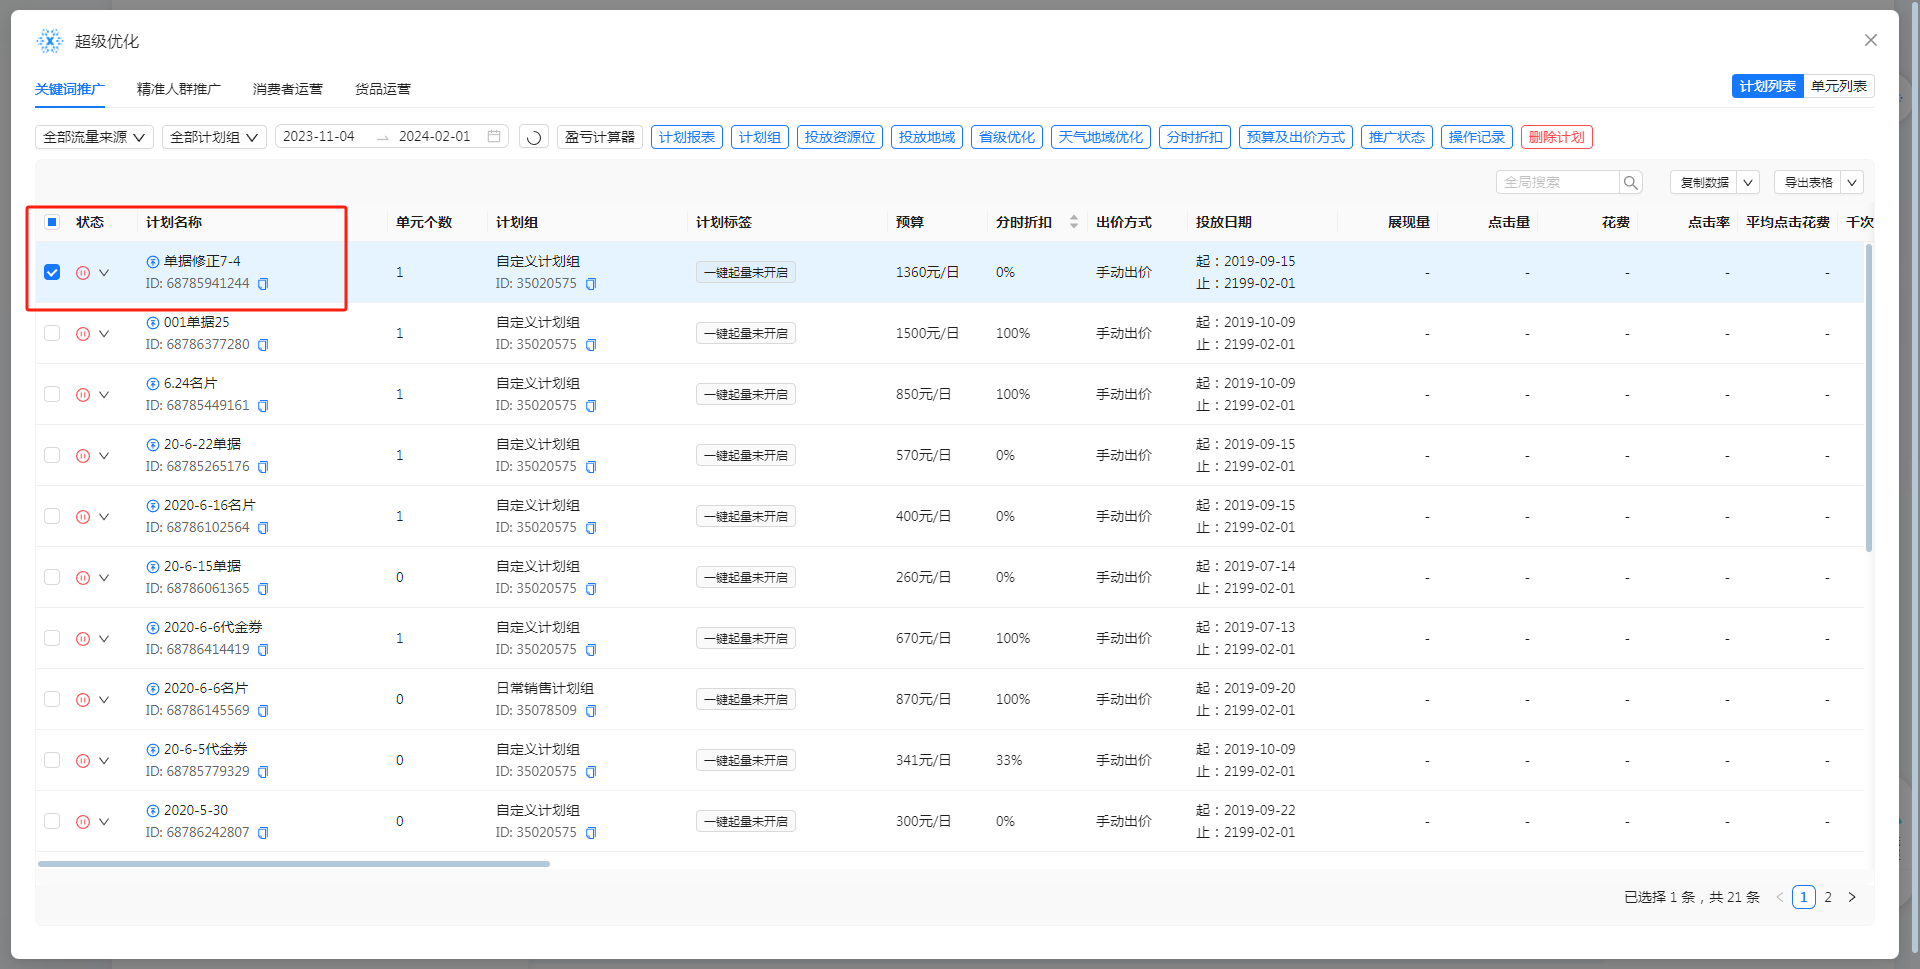Click the plan icon beside 2020-5-30
1920x969 pixels.
click(x=153, y=811)
